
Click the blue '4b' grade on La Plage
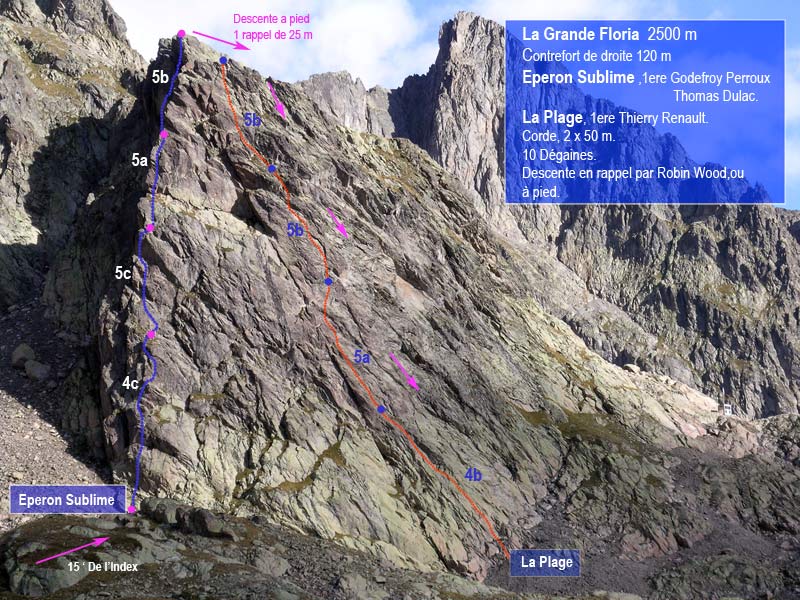click(473, 475)
